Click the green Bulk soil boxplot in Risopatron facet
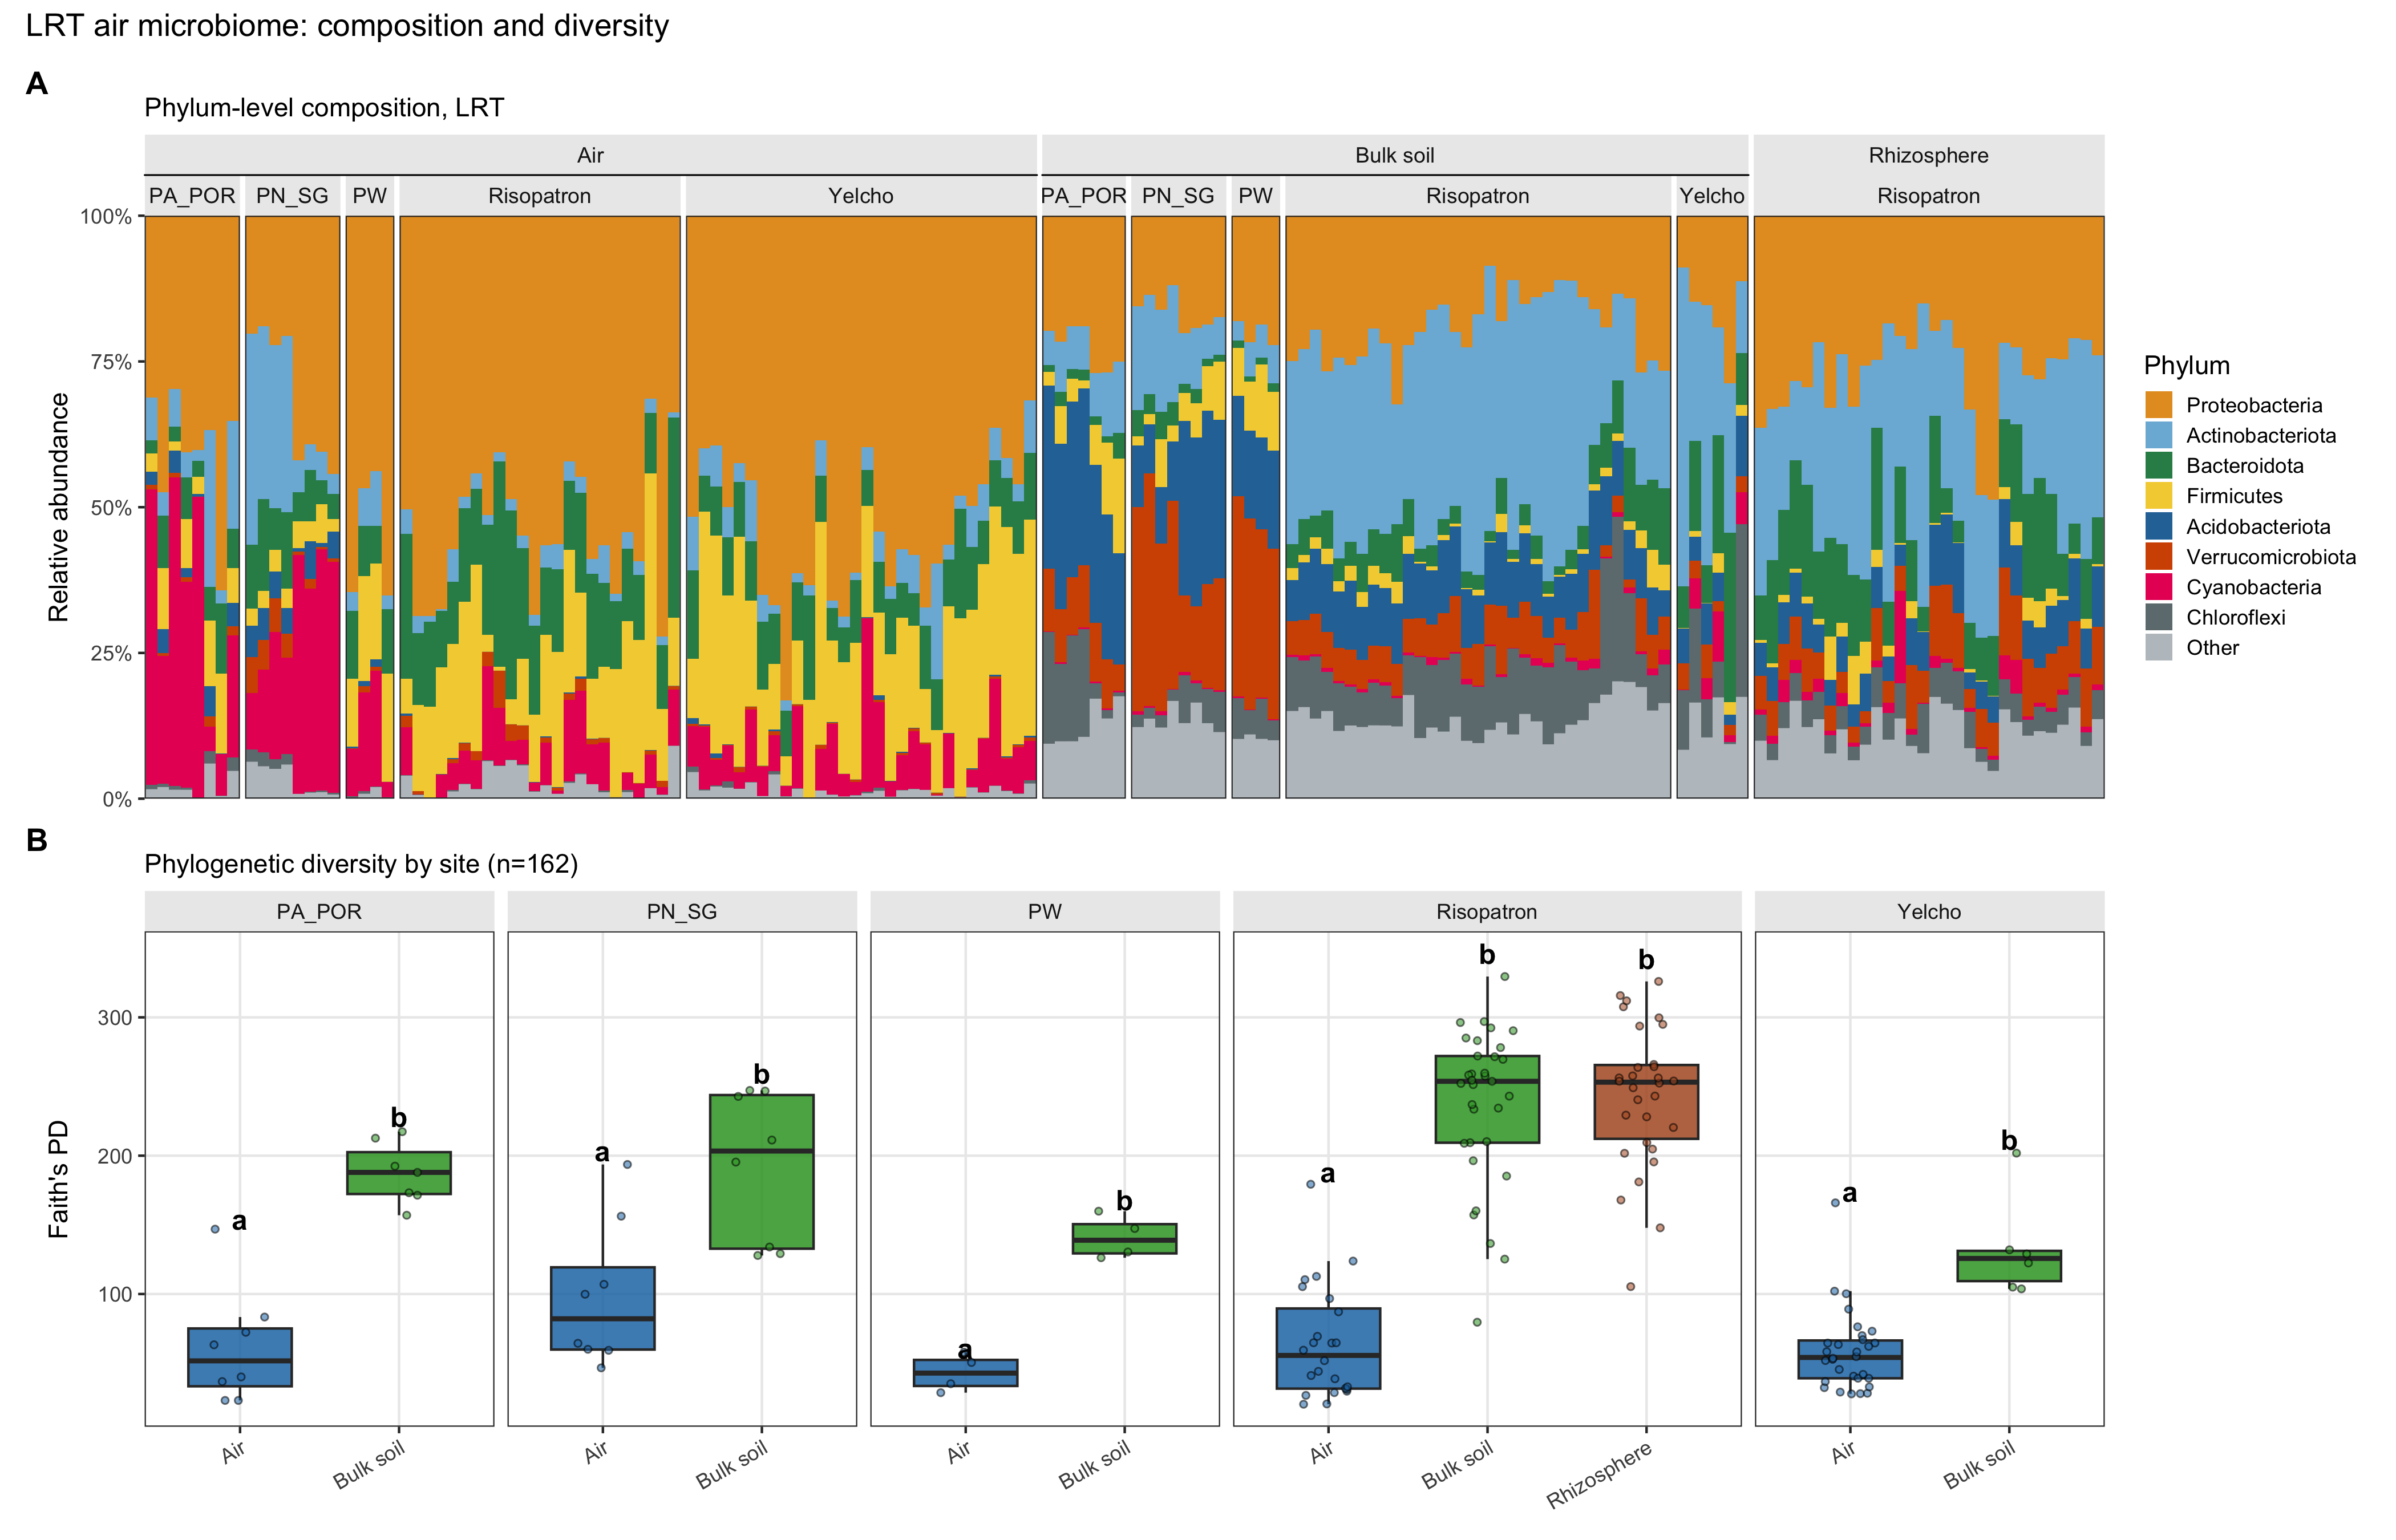This screenshot has width=2396, height=1540. (x=1487, y=1099)
